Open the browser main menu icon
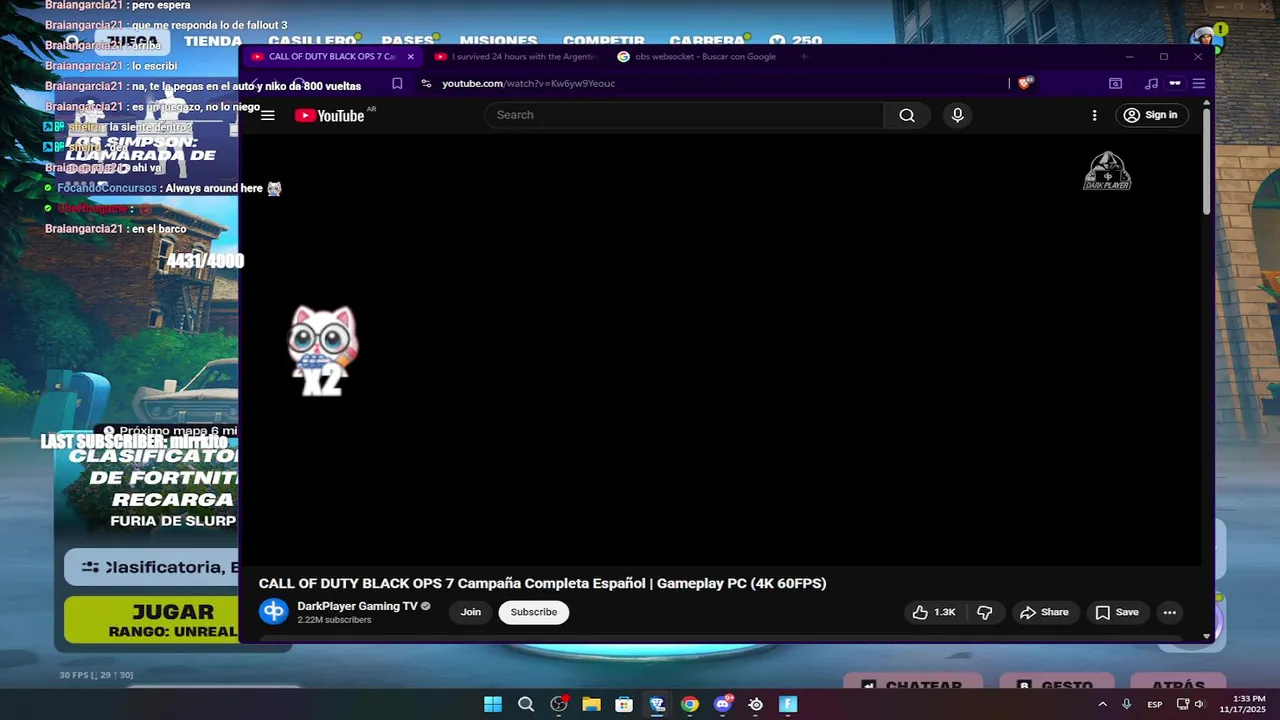This screenshot has width=1280, height=720. 1198,84
